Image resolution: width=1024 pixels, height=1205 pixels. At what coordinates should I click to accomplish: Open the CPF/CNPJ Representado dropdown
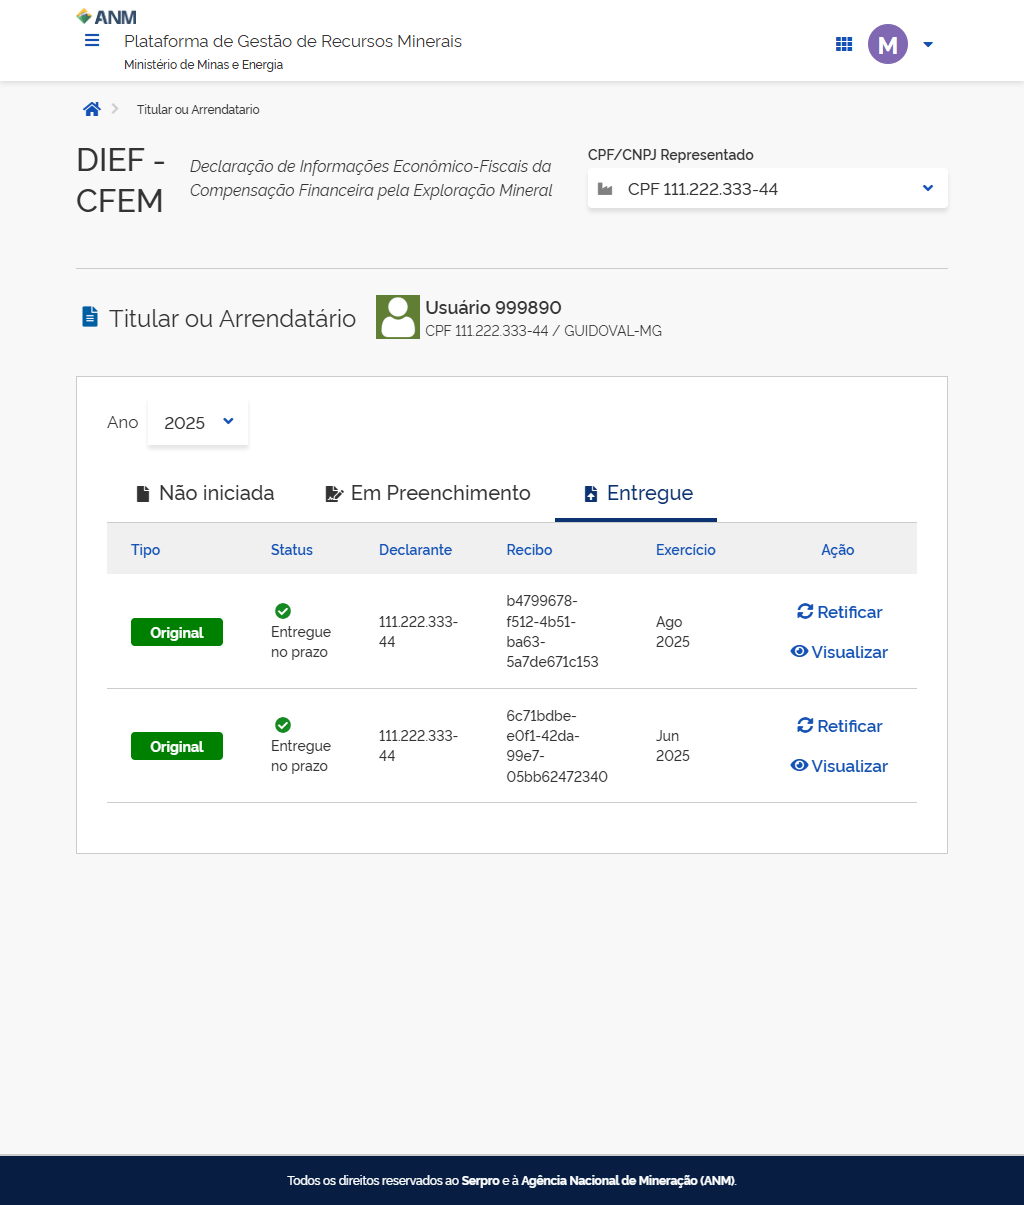click(x=767, y=189)
